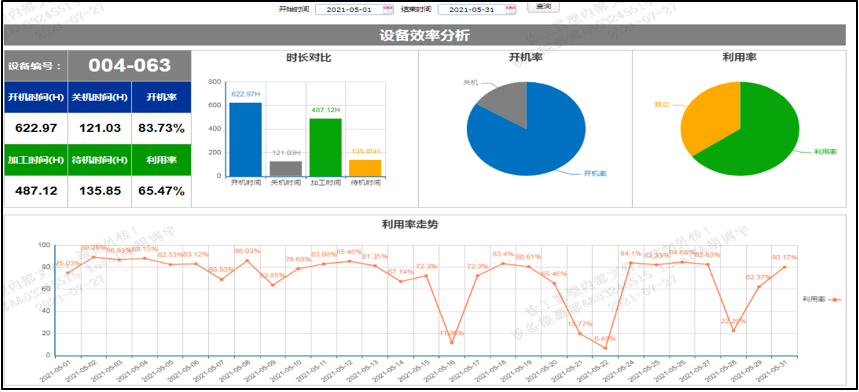Click the 85.46% data point on 2021-05-12
This screenshot has height=392, width=859.
click(x=350, y=261)
